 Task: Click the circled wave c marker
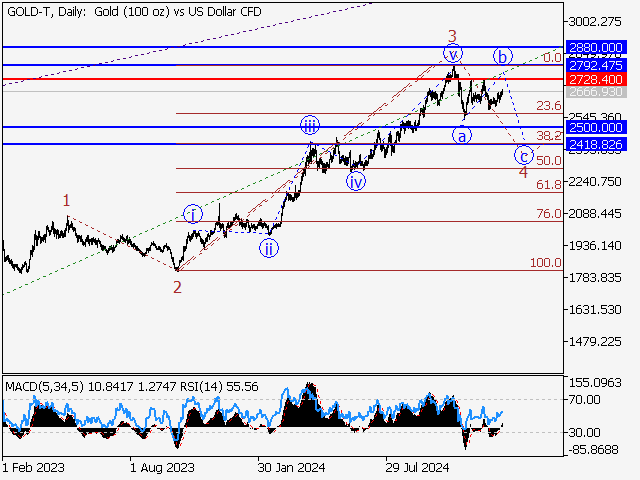[x=523, y=155]
